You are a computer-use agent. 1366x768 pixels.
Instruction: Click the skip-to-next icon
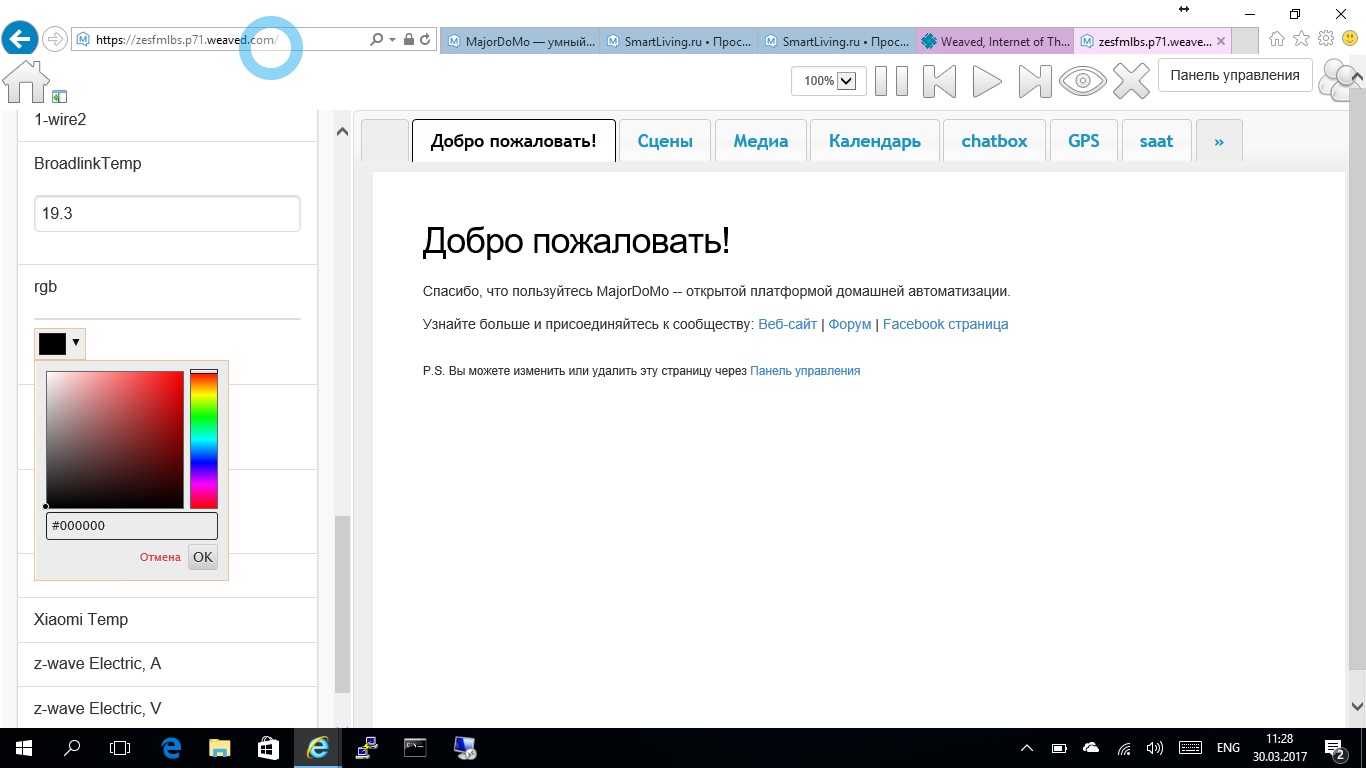tap(1035, 81)
